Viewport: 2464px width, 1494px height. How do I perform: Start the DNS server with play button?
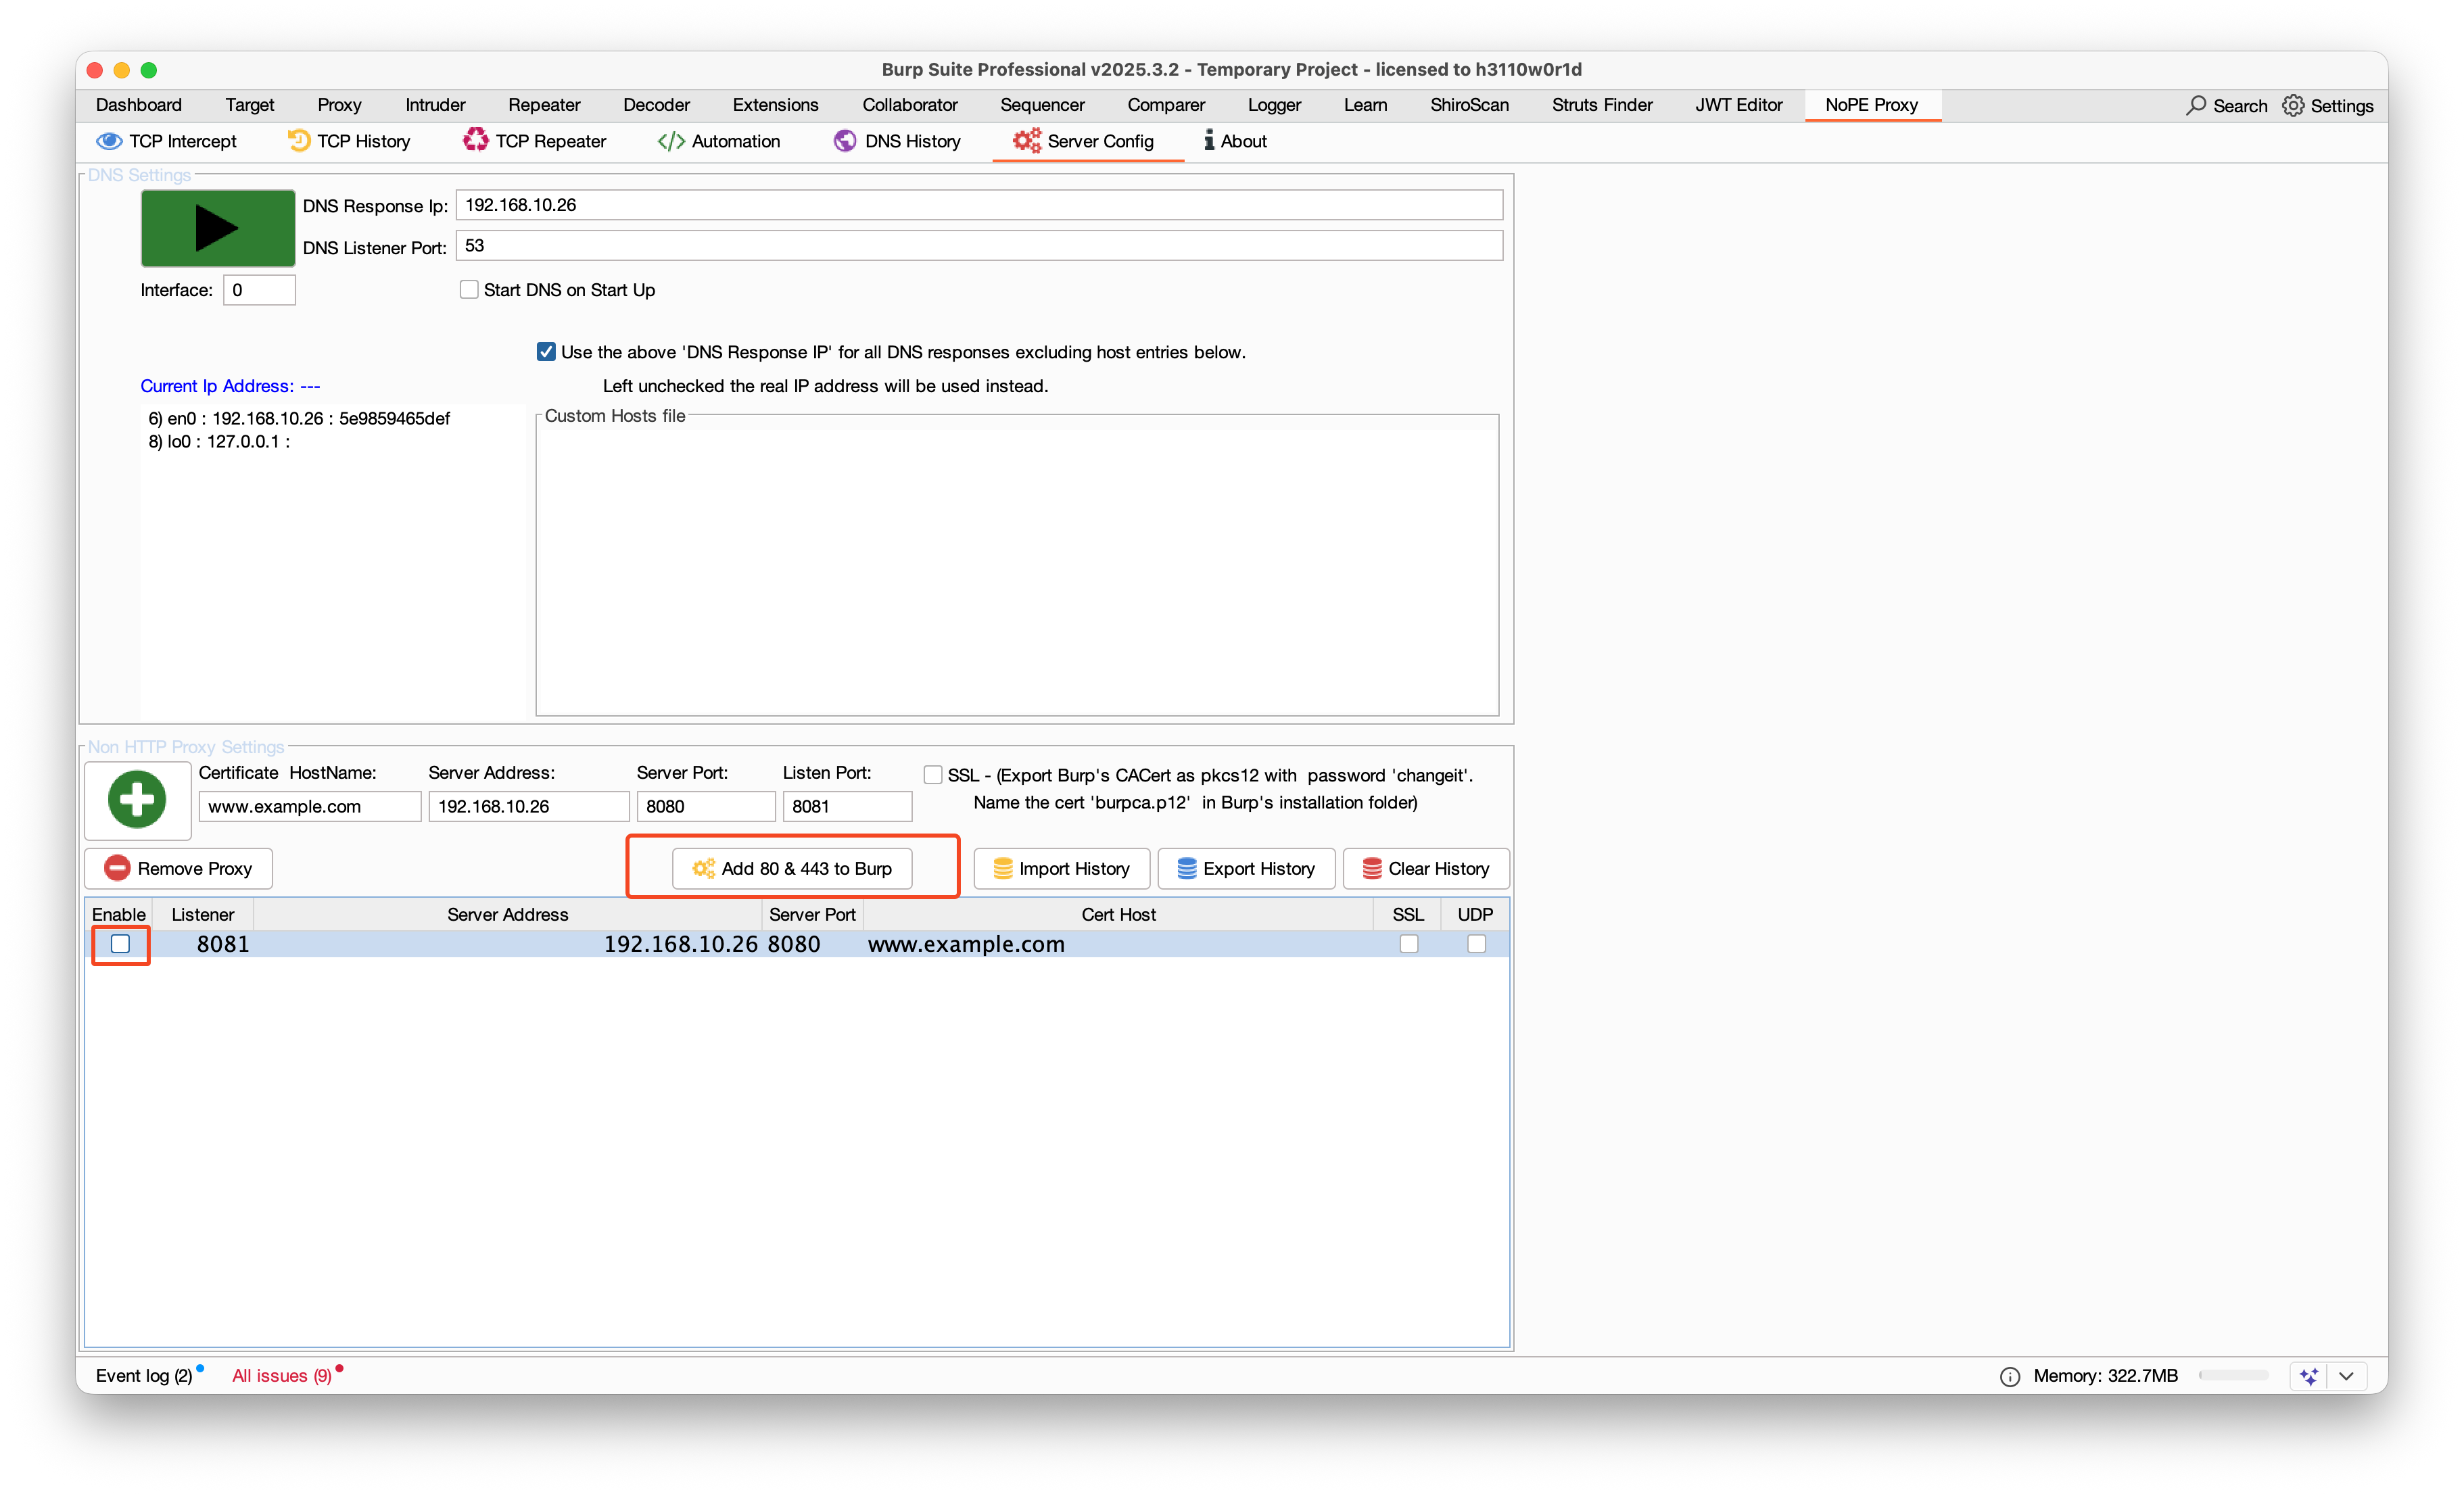pyautogui.click(x=217, y=227)
